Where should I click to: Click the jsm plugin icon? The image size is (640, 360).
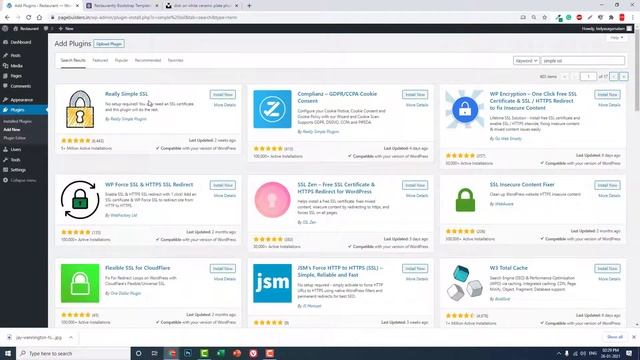click(x=272, y=283)
